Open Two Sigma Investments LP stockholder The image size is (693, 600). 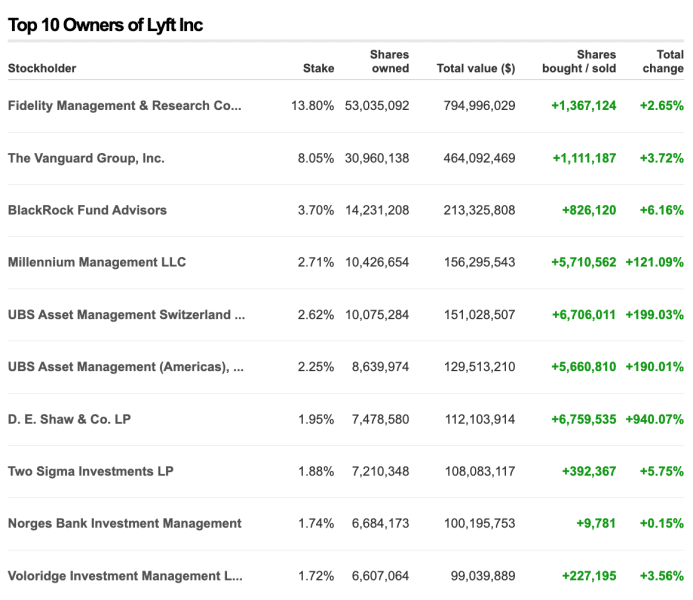(91, 471)
